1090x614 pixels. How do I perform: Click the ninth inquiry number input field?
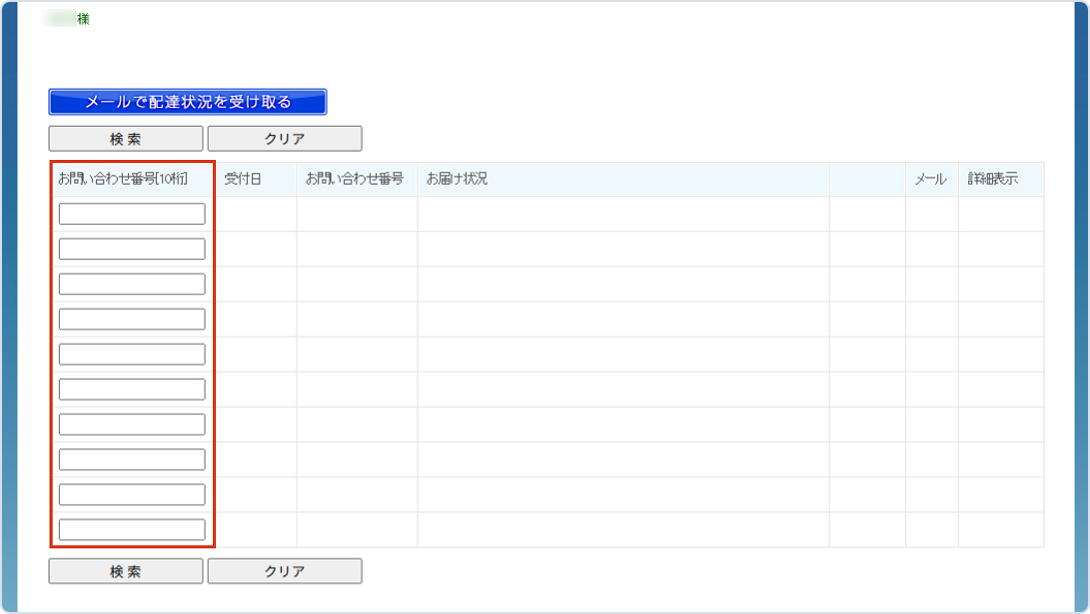[x=132, y=494]
